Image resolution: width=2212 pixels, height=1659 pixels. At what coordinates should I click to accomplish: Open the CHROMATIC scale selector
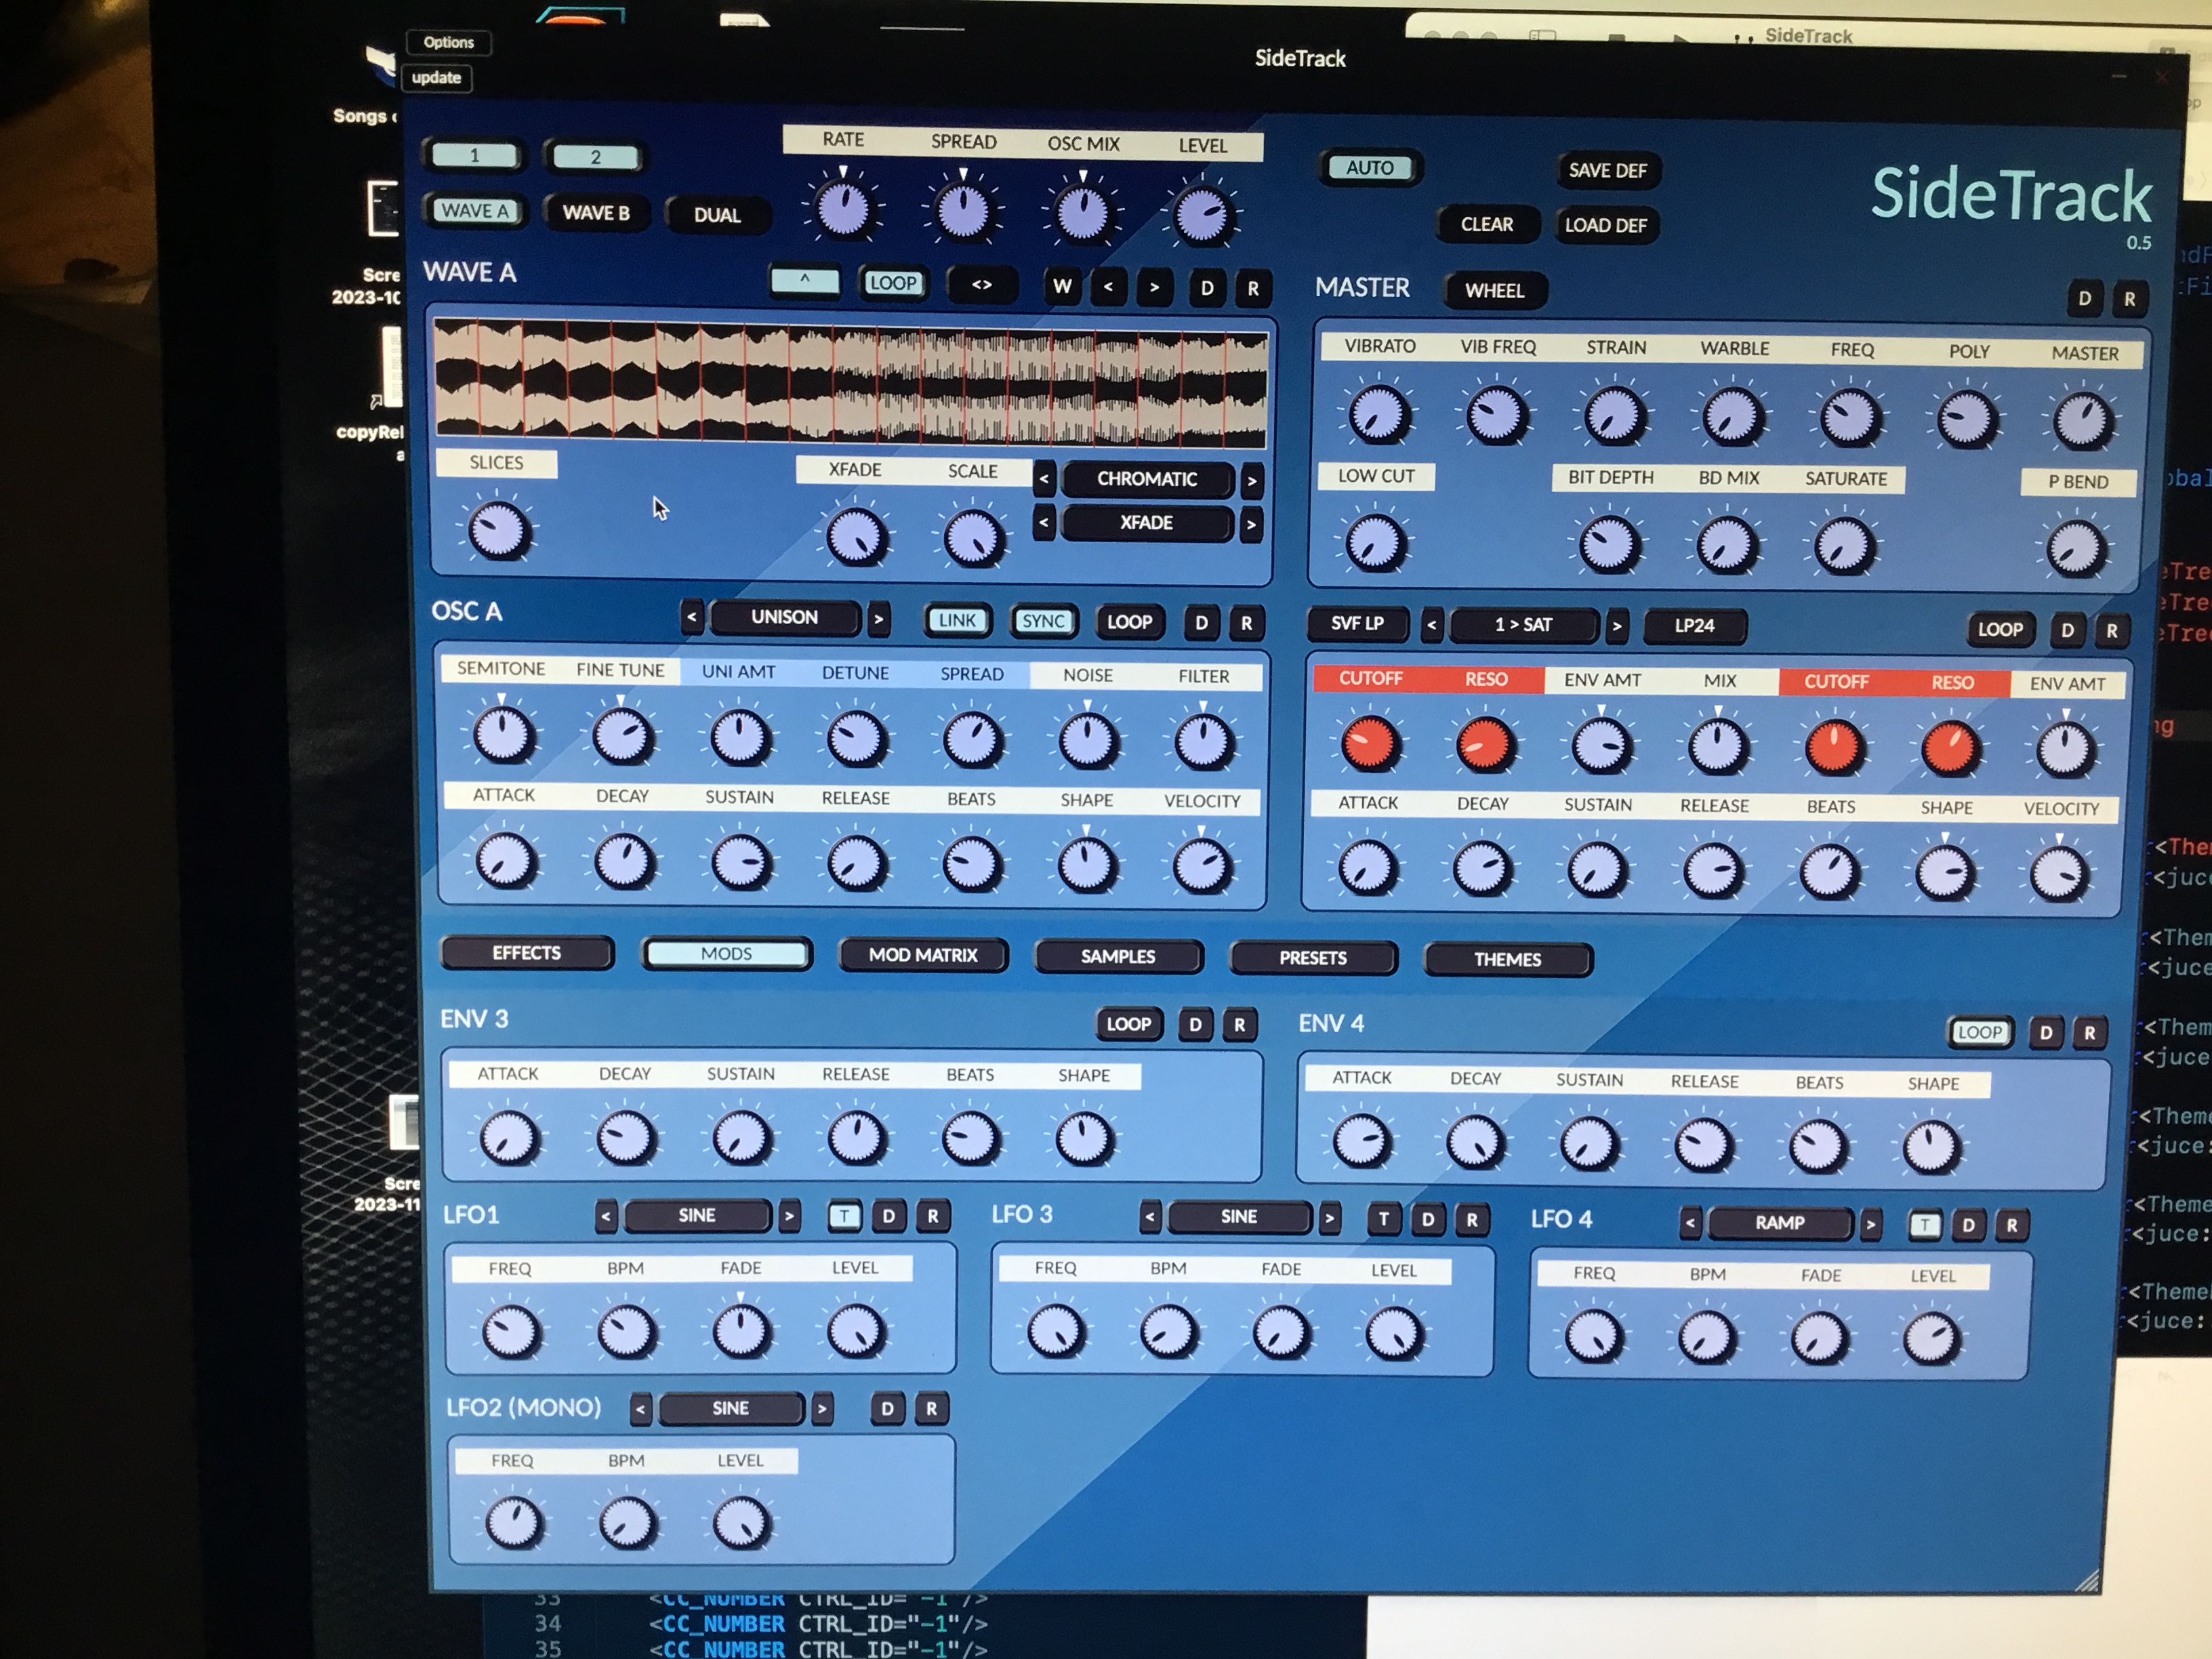(1147, 479)
